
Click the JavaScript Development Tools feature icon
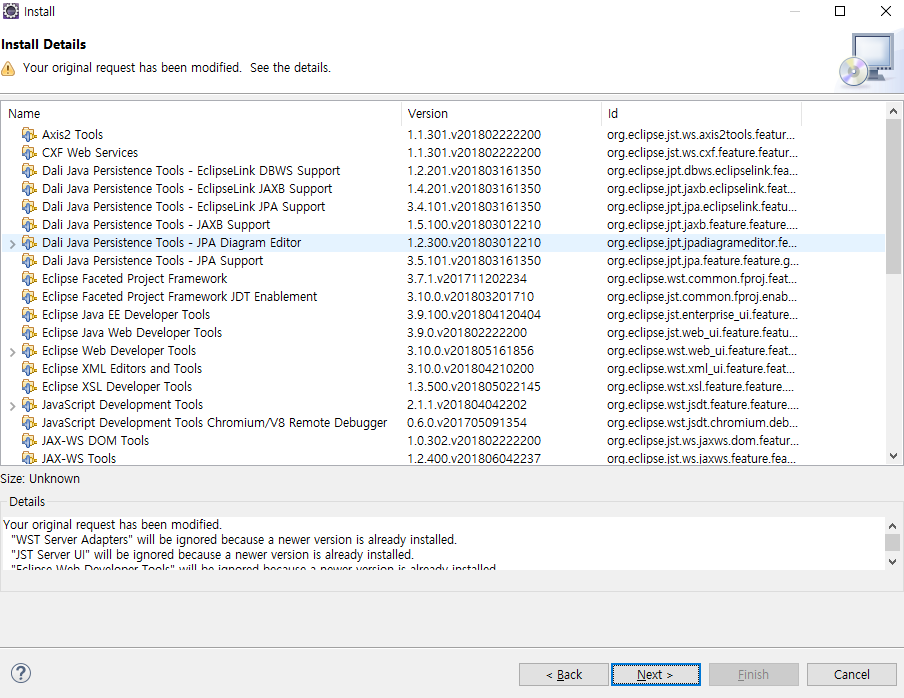(29, 405)
